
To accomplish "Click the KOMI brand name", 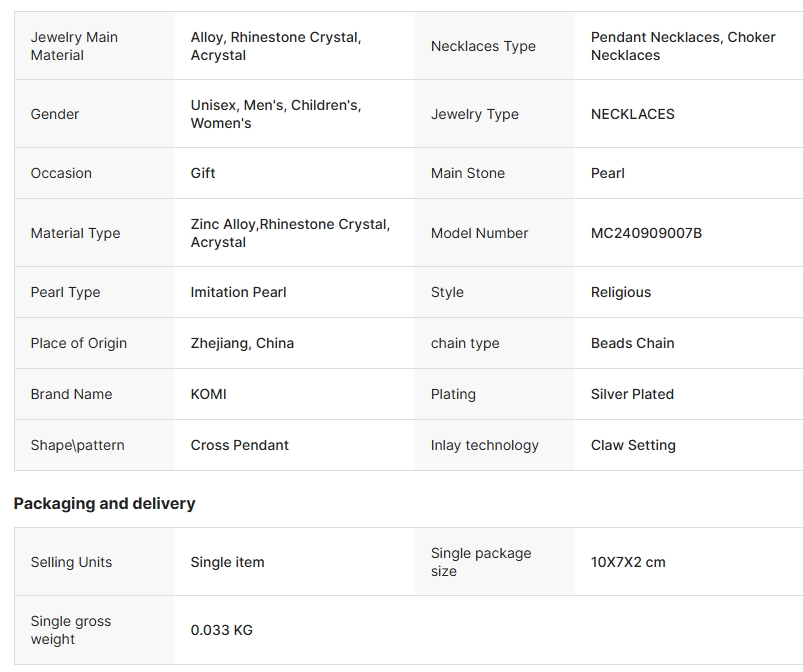I will tap(208, 394).
